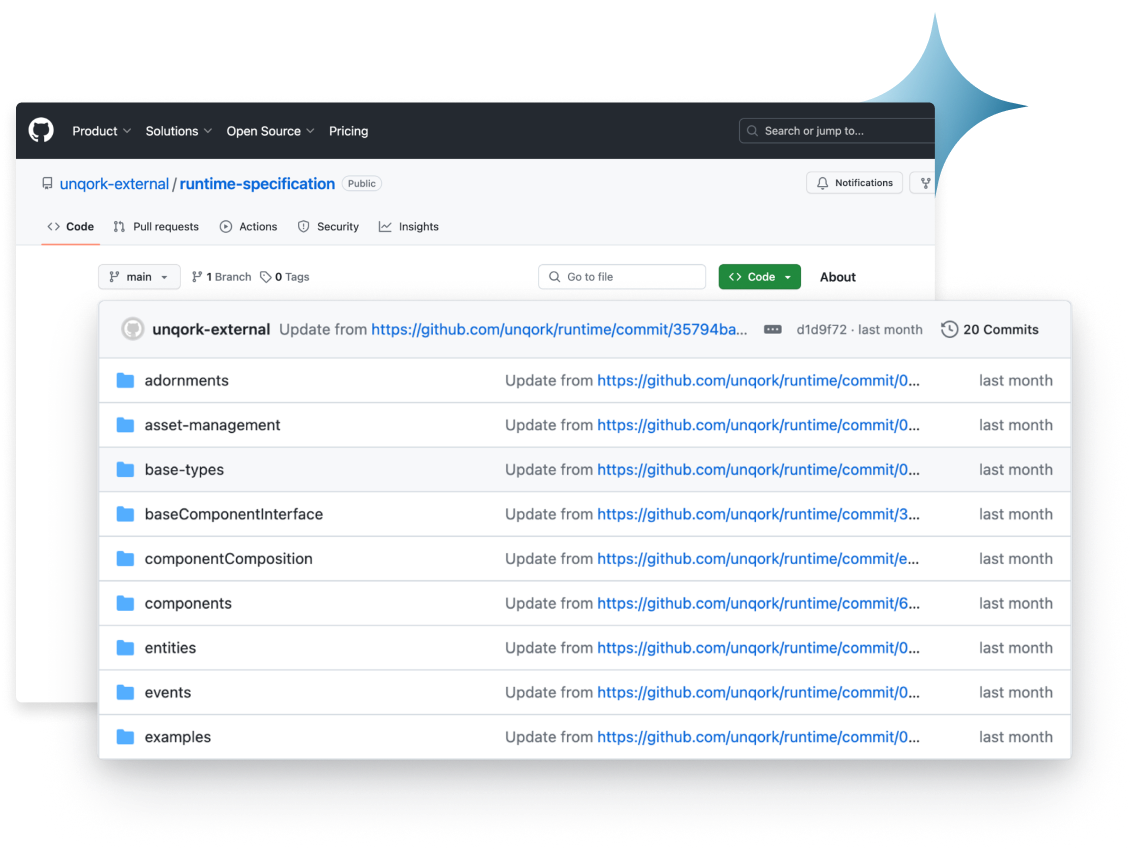Open commit hash d1d9f72
This screenshot has width=1132, height=850.
pyautogui.click(x=822, y=329)
